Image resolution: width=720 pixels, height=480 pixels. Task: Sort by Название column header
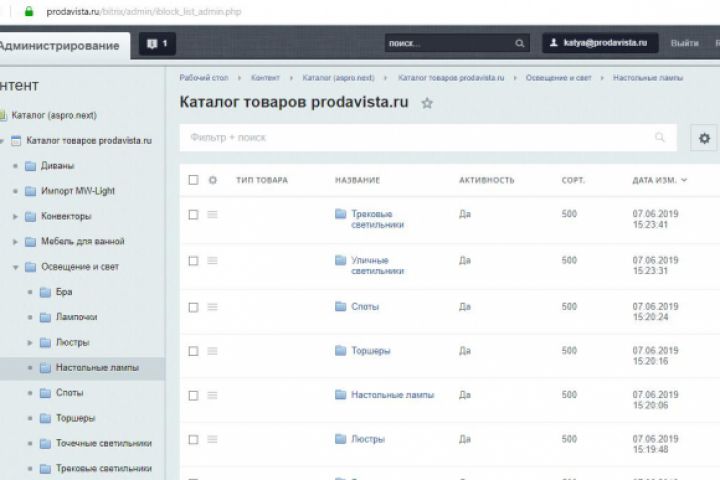point(357,180)
